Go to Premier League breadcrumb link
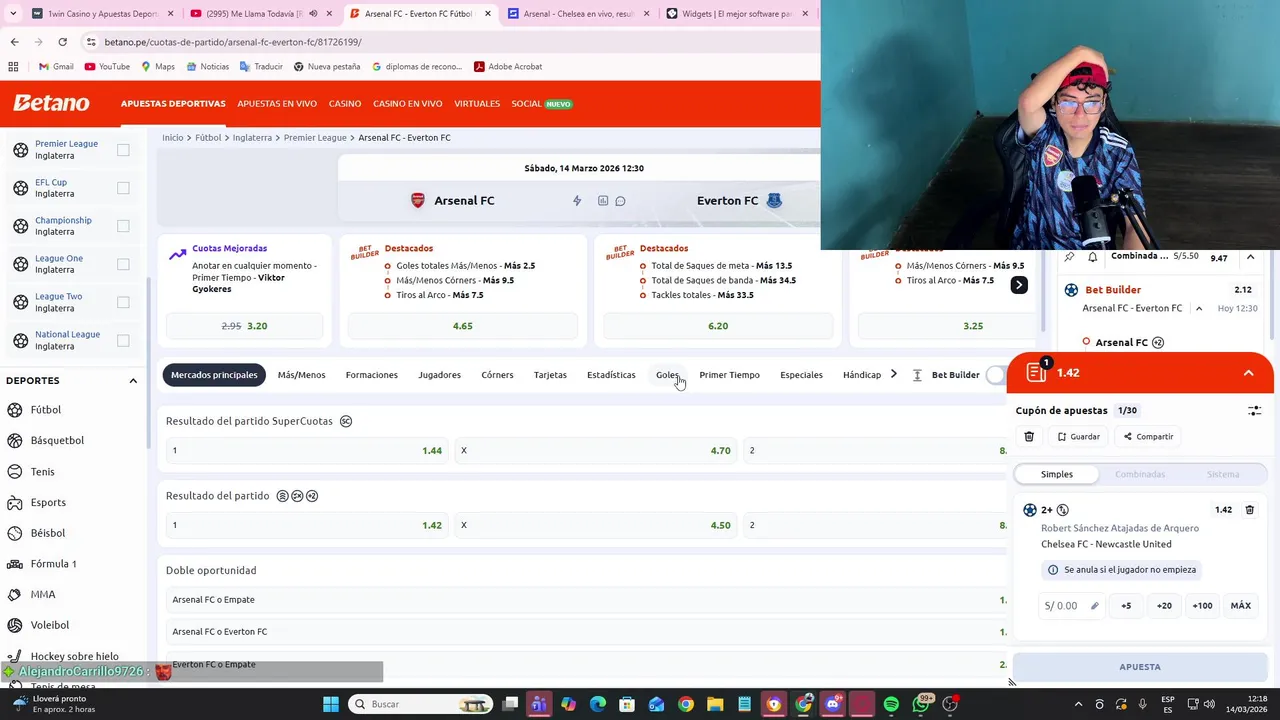The image size is (1280, 720). click(315, 138)
